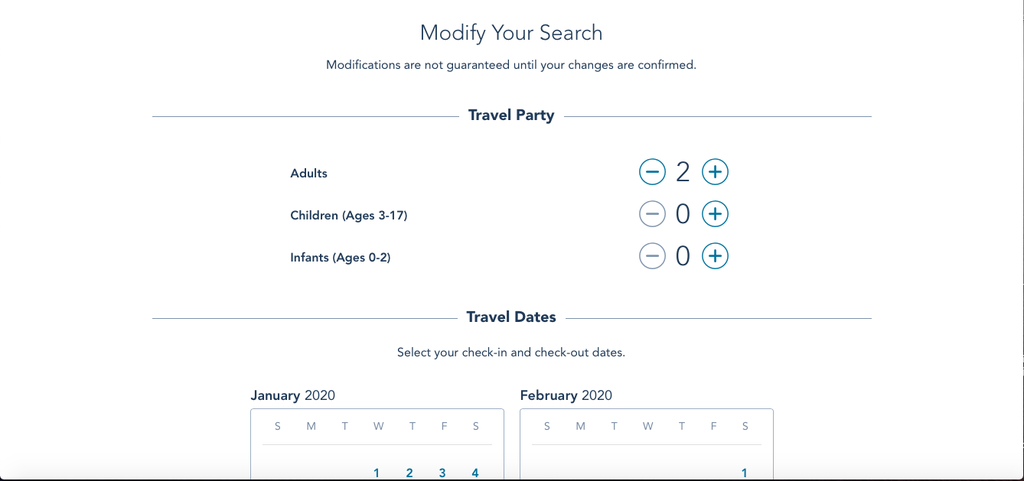Screen dimensions: 1024x481
Task: Pick February 1, 2020 on calendar
Action: click(745, 473)
